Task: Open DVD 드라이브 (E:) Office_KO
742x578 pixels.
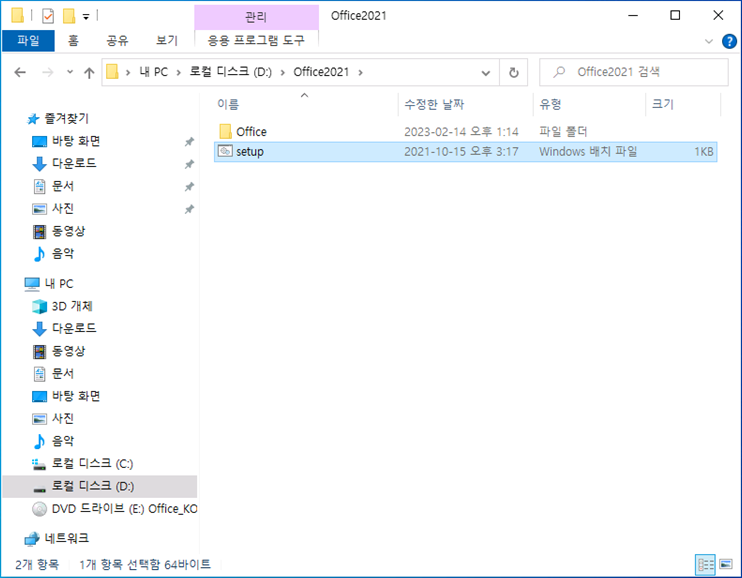Action: [124, 508]
